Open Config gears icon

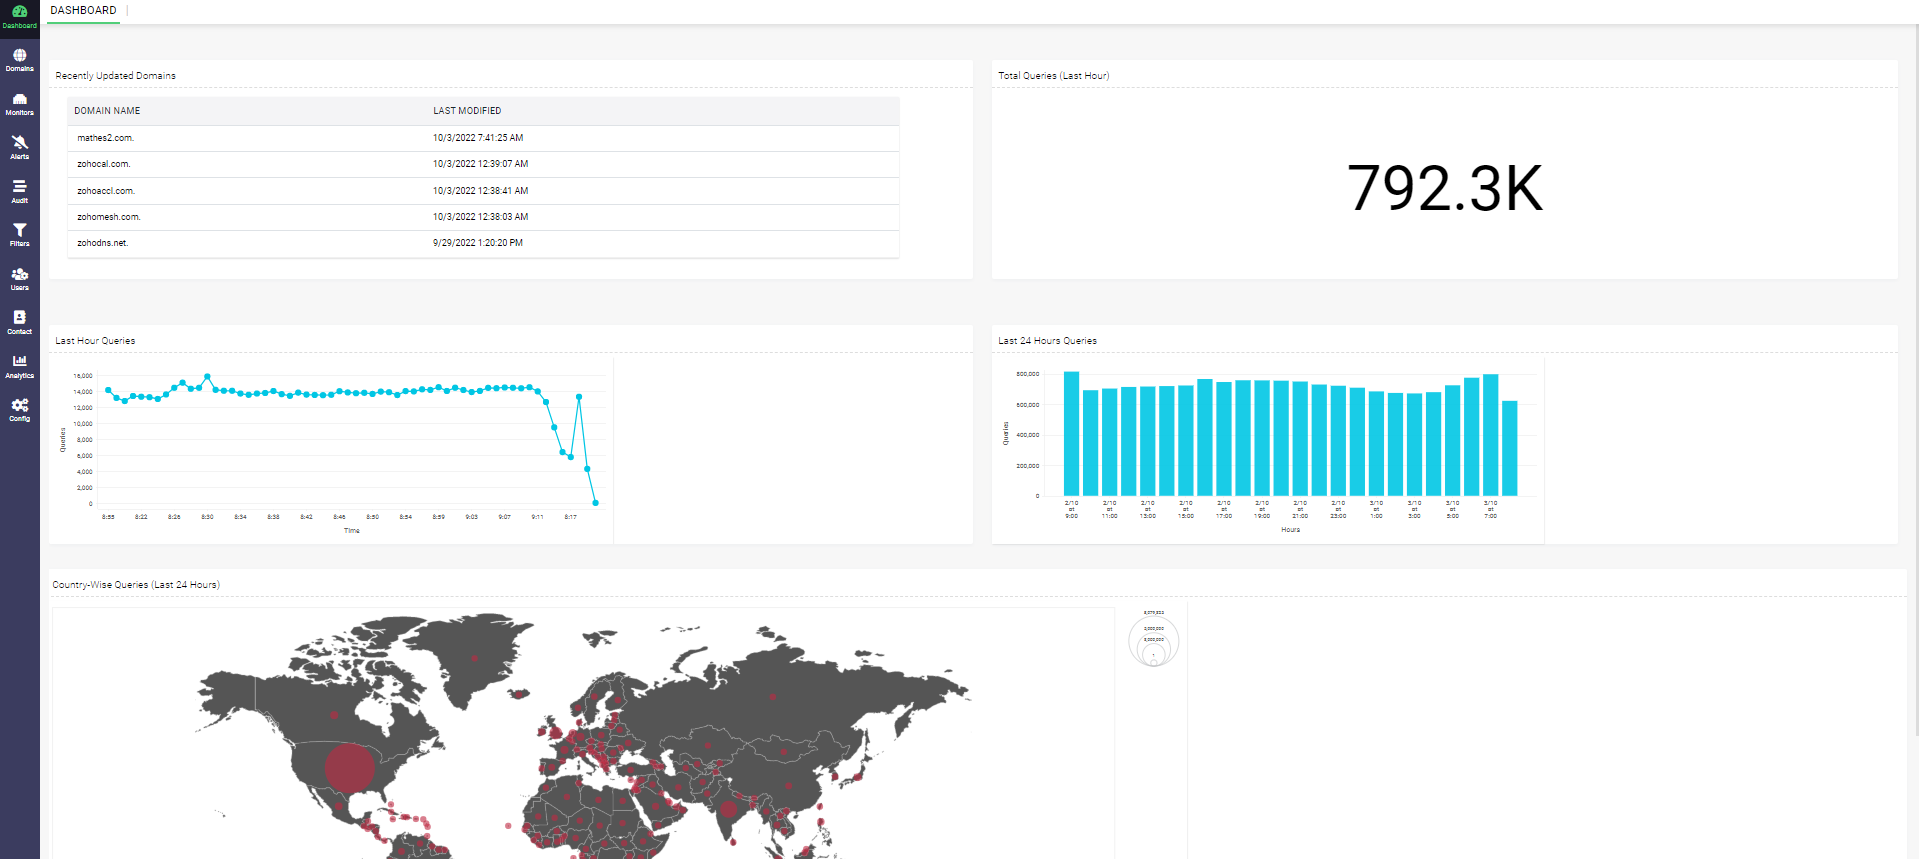[19, 410]
